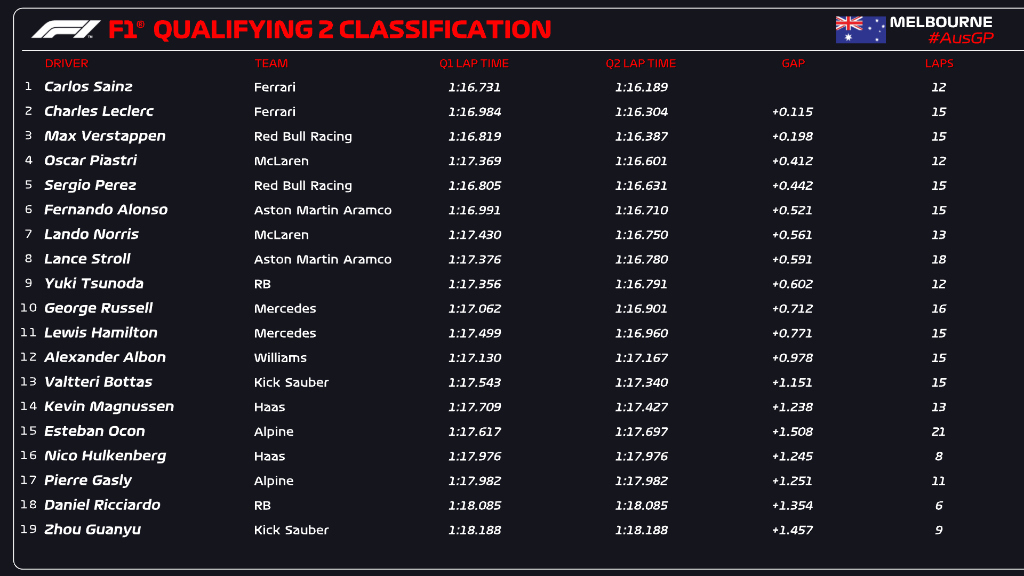Click the F1 logo
Viewport: 1024px width, 576px height.
(66, 29)
